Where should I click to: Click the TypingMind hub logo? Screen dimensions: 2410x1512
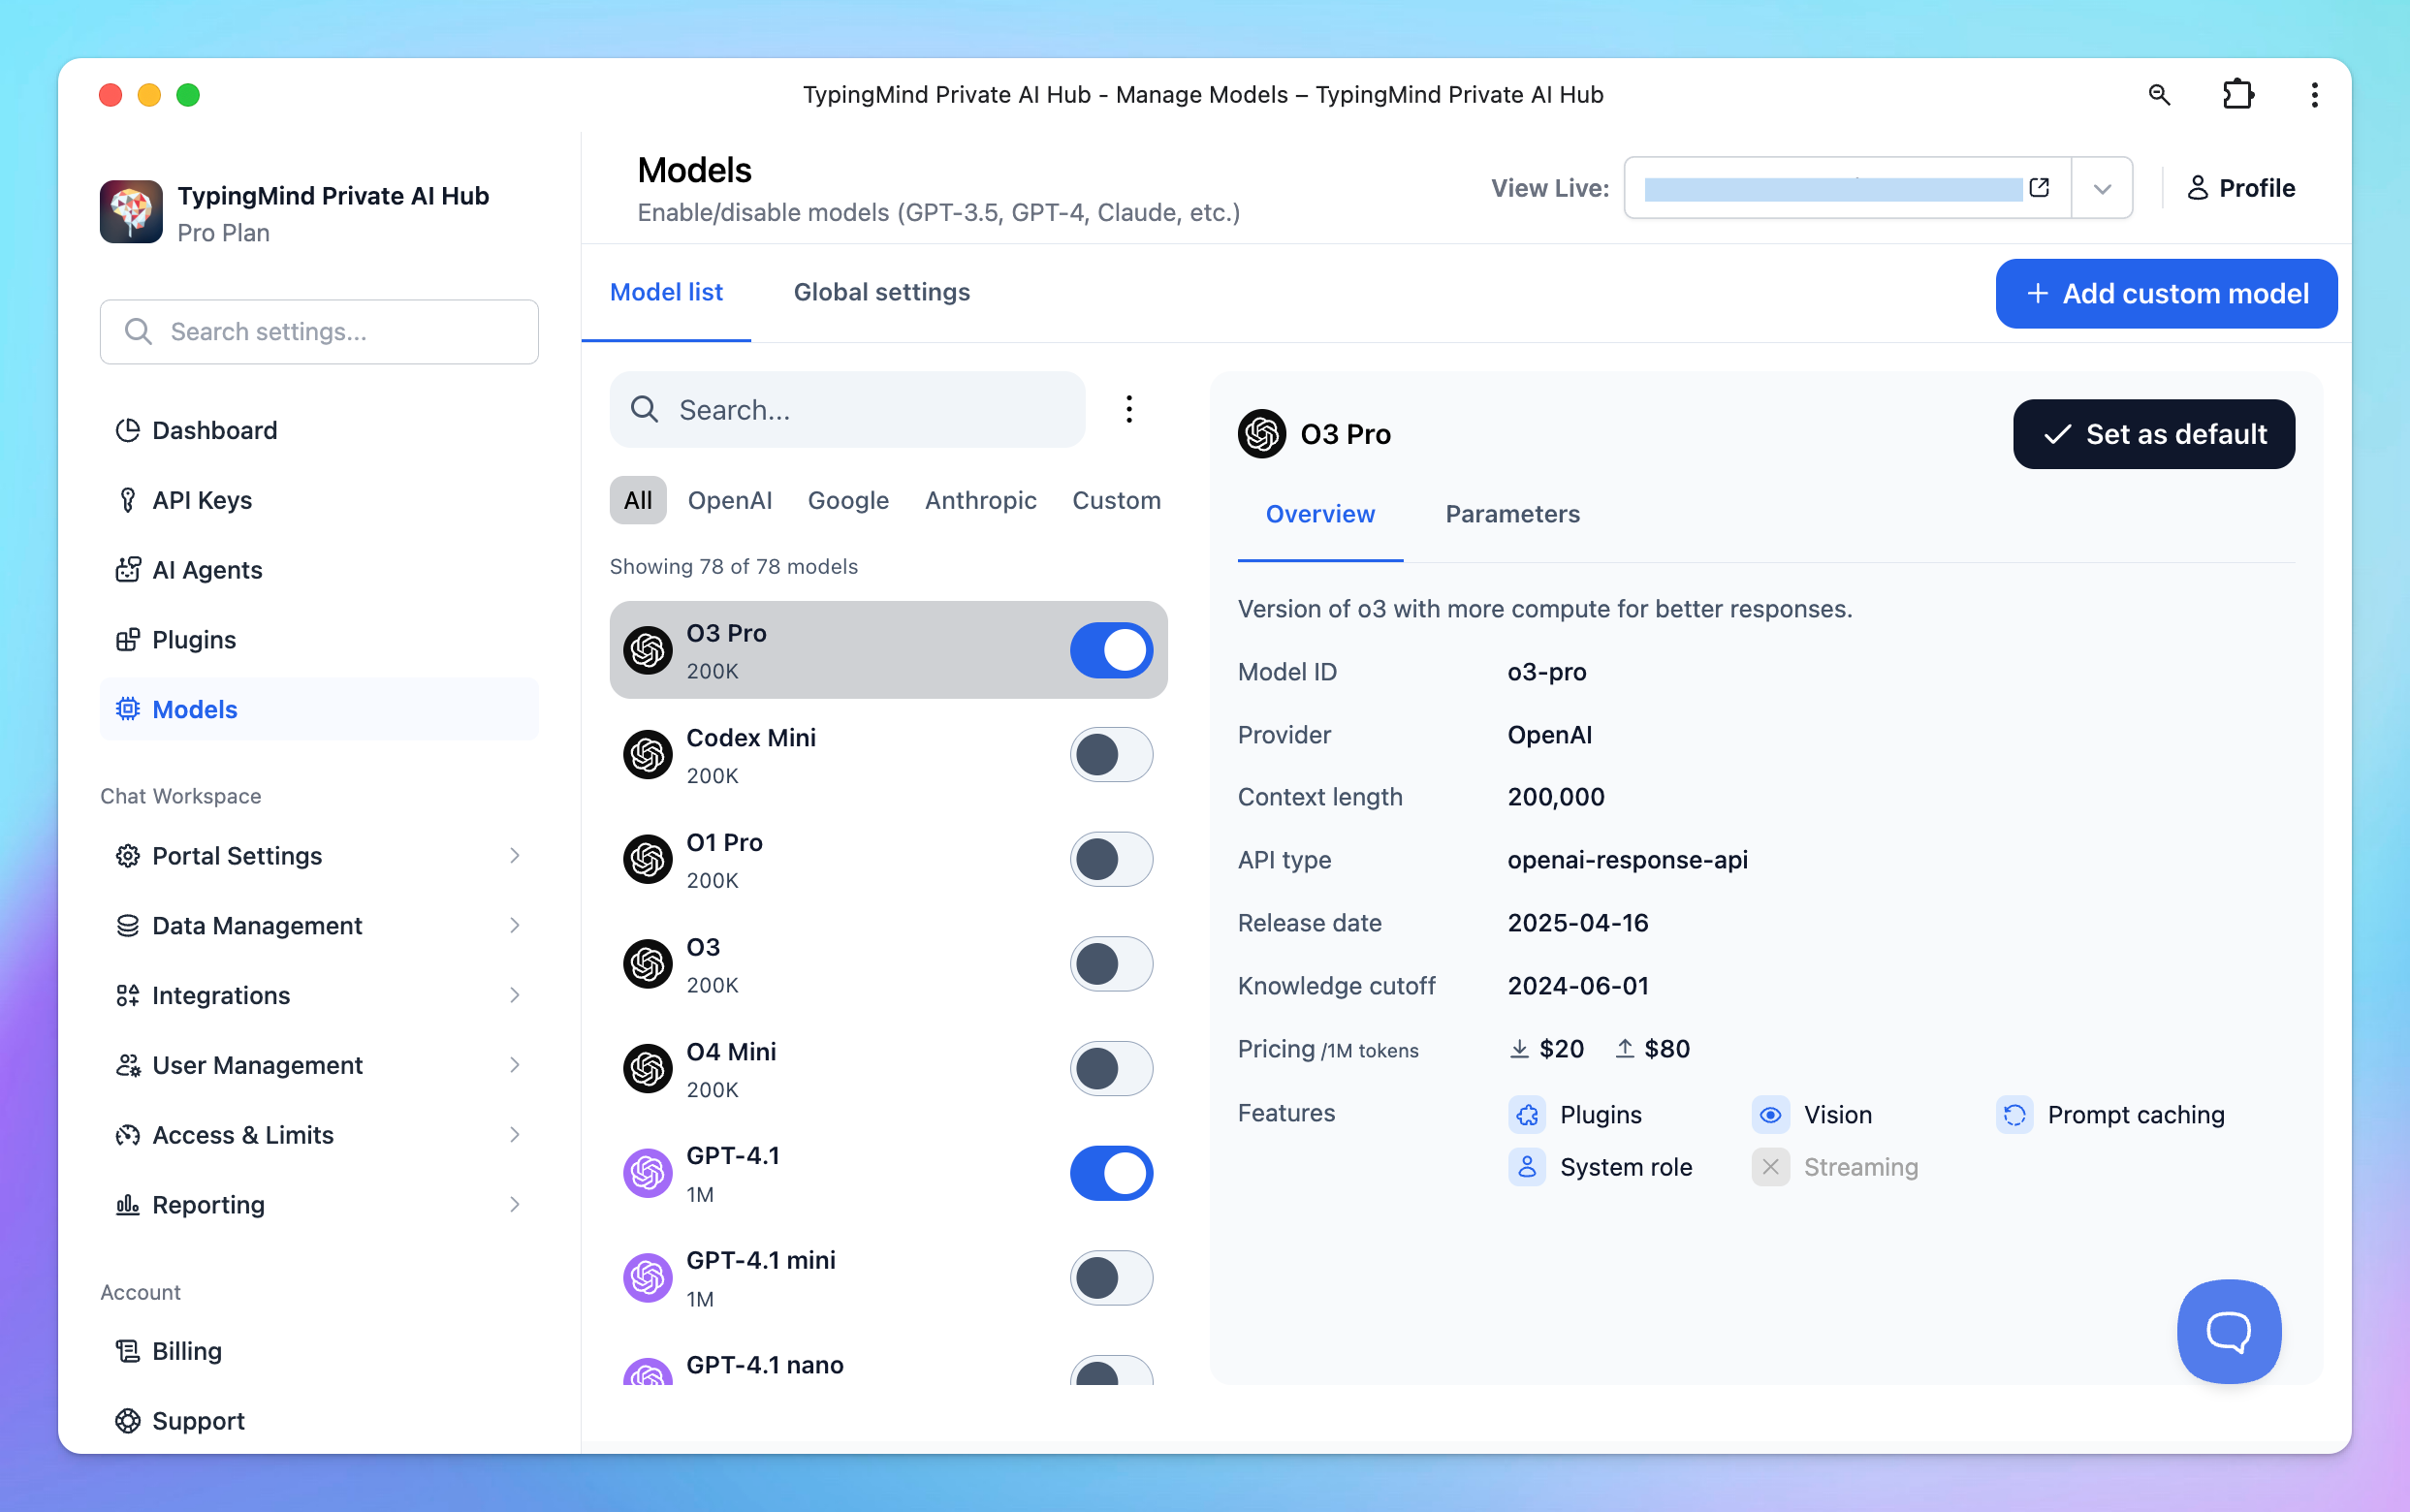tap(131, 212)
